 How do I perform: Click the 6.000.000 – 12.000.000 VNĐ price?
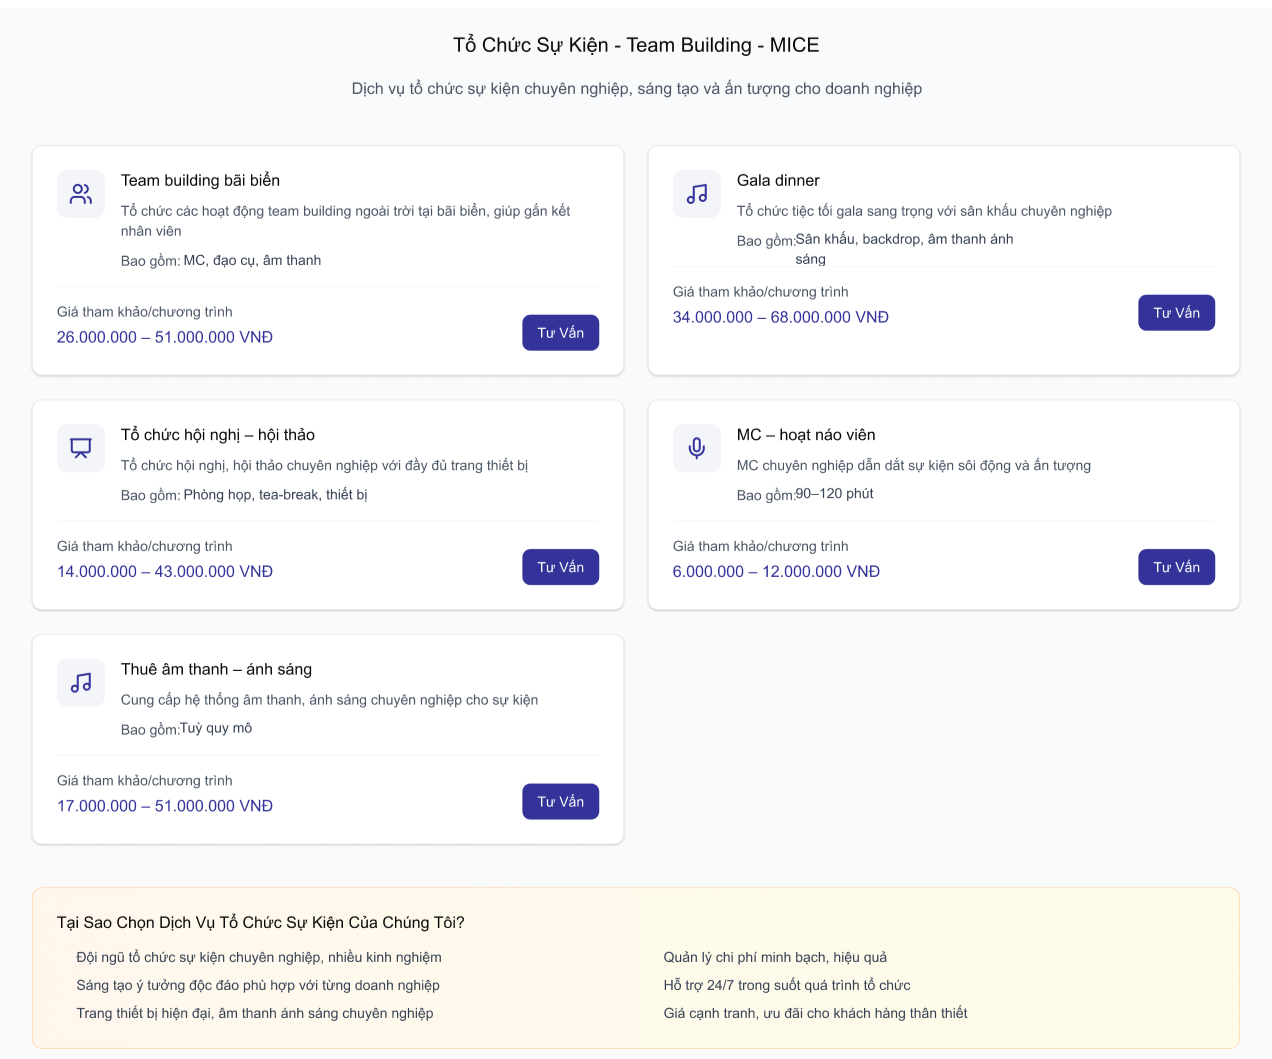(776, 571)
